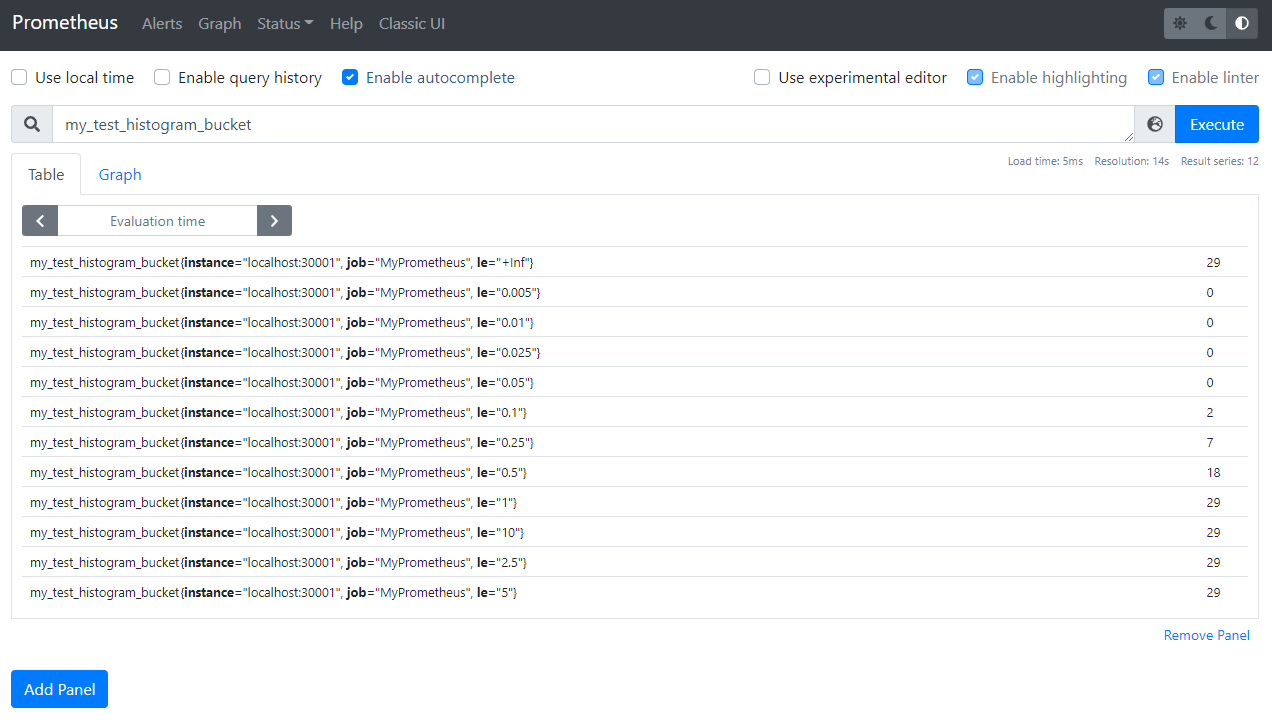Click the Add Panel button
The image size is (1272, 723).
[x=59, y=689]
